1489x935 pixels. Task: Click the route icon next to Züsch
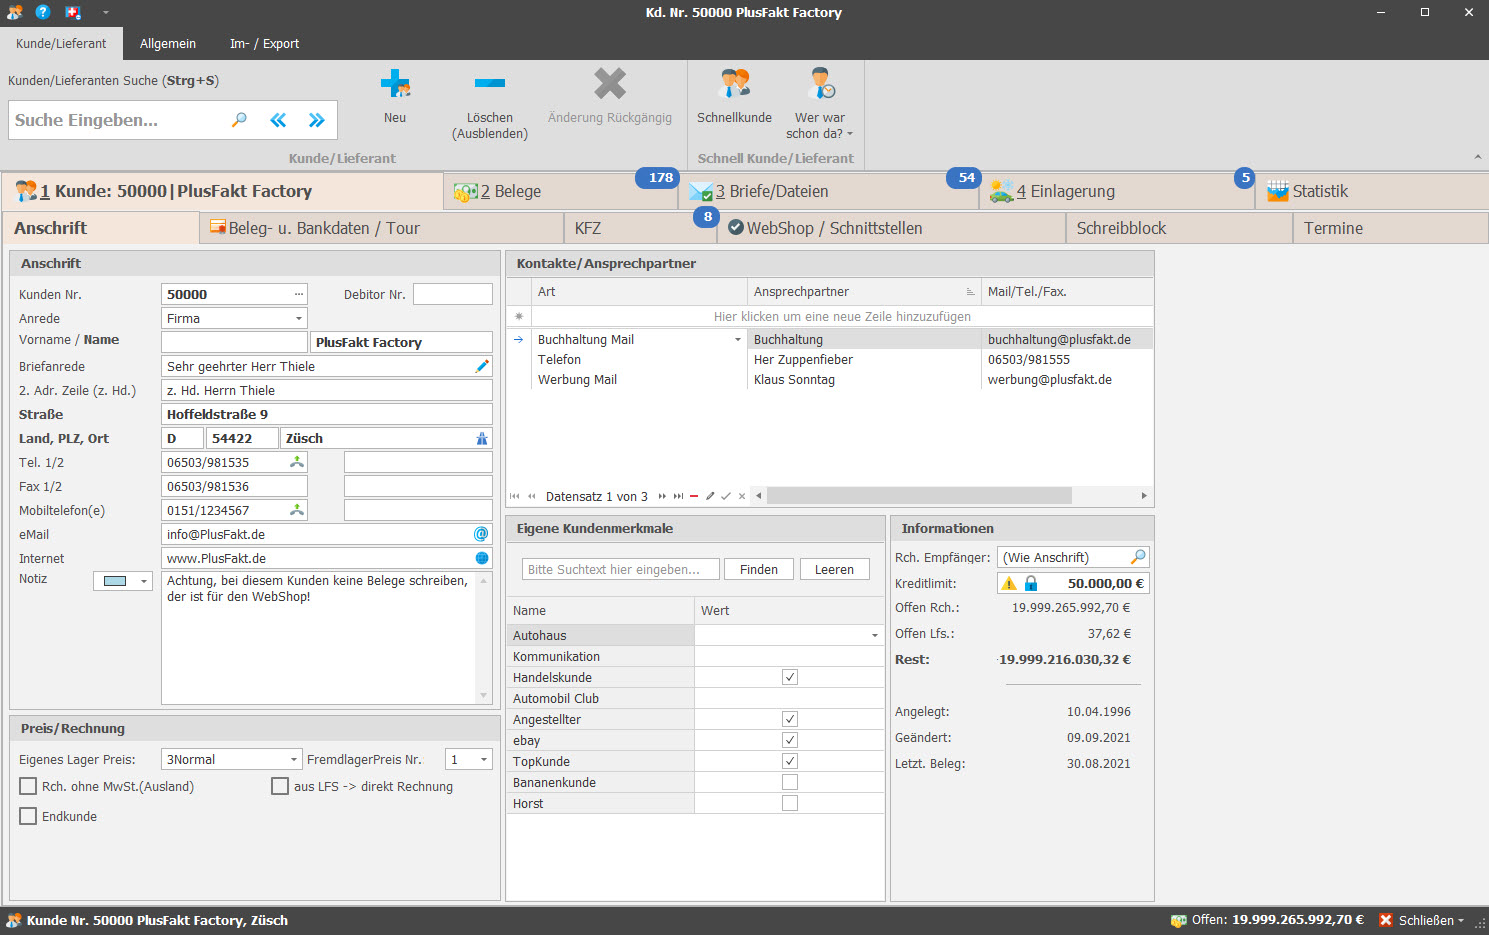click(x=482, y=438)
